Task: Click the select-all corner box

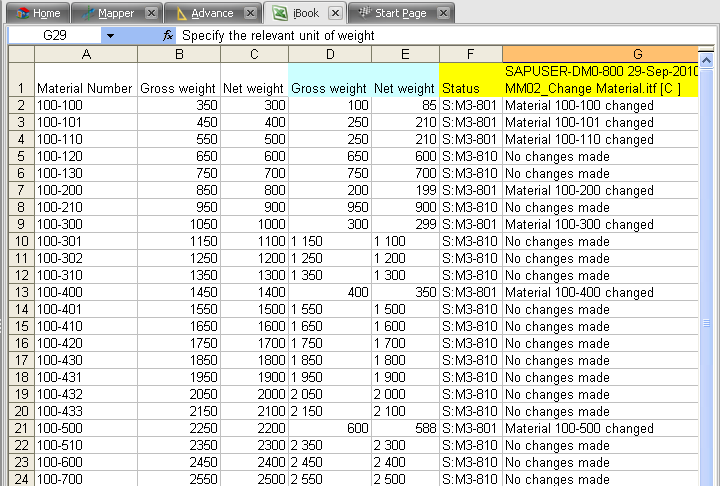Action: 20,54
